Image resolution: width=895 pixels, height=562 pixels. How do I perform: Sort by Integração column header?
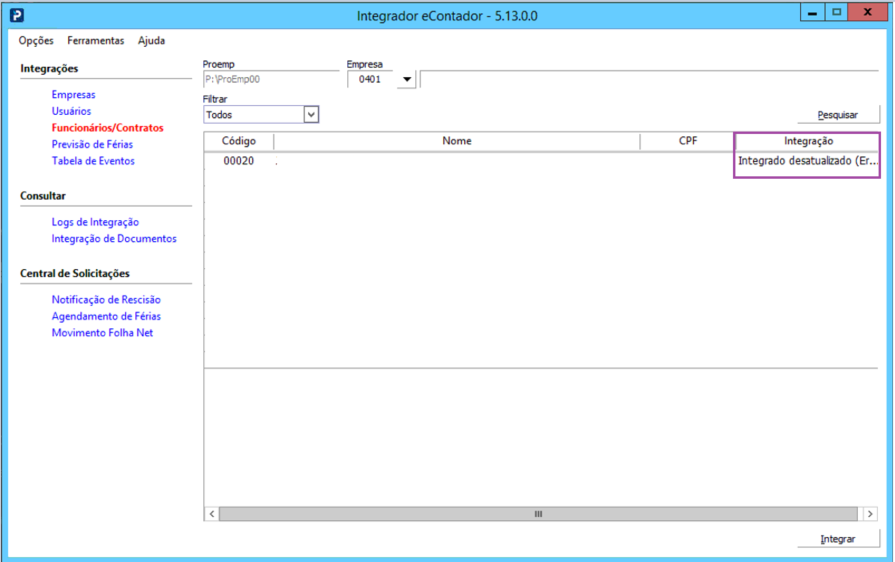point(808,141)
